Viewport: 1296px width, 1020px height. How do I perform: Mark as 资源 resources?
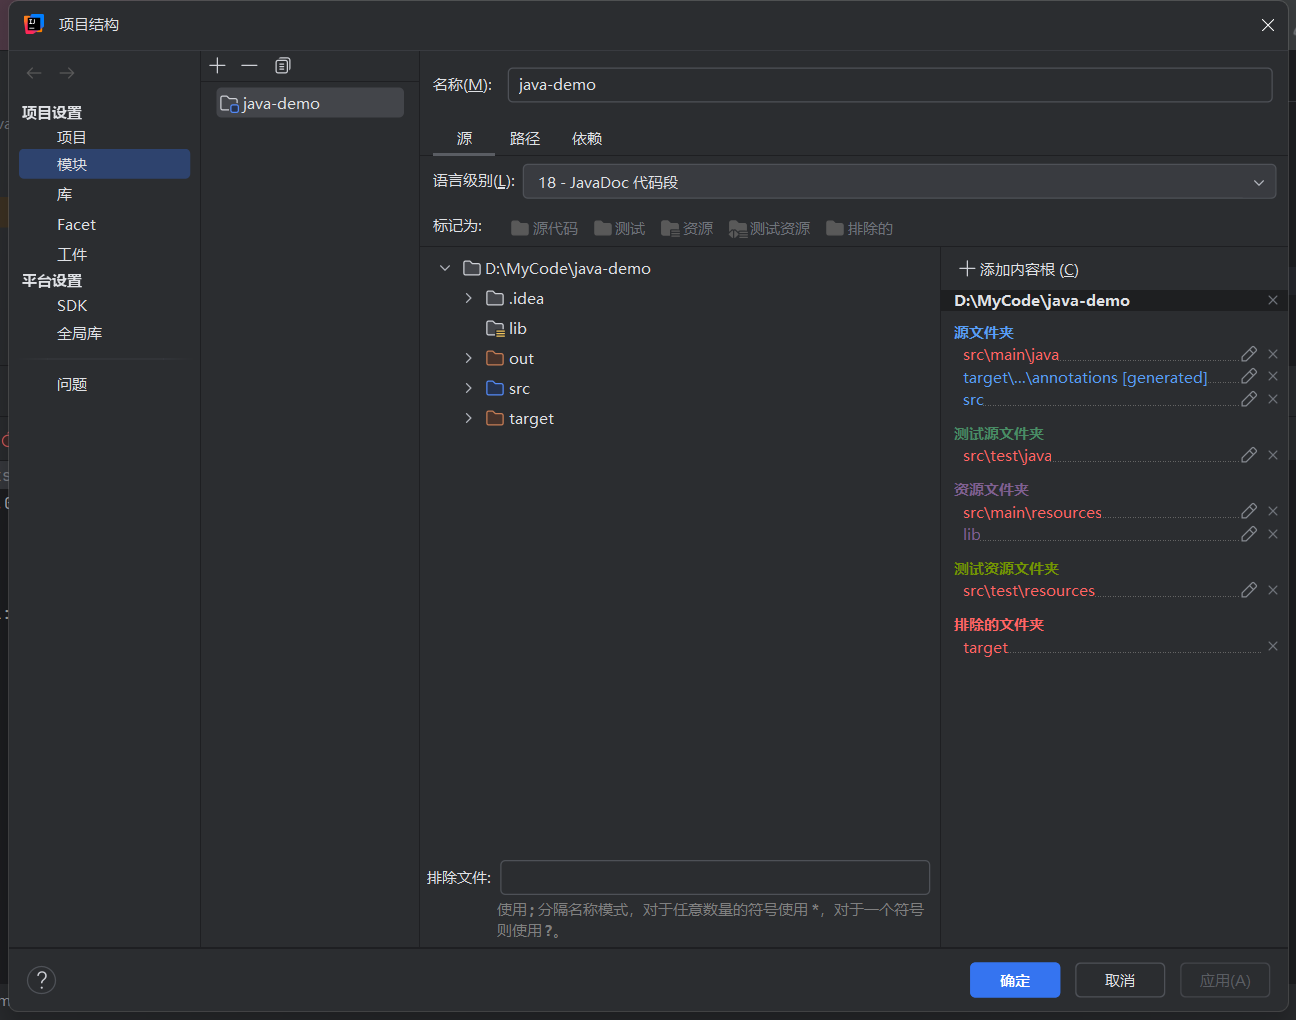pyautogui.click(x=687, y=229)
